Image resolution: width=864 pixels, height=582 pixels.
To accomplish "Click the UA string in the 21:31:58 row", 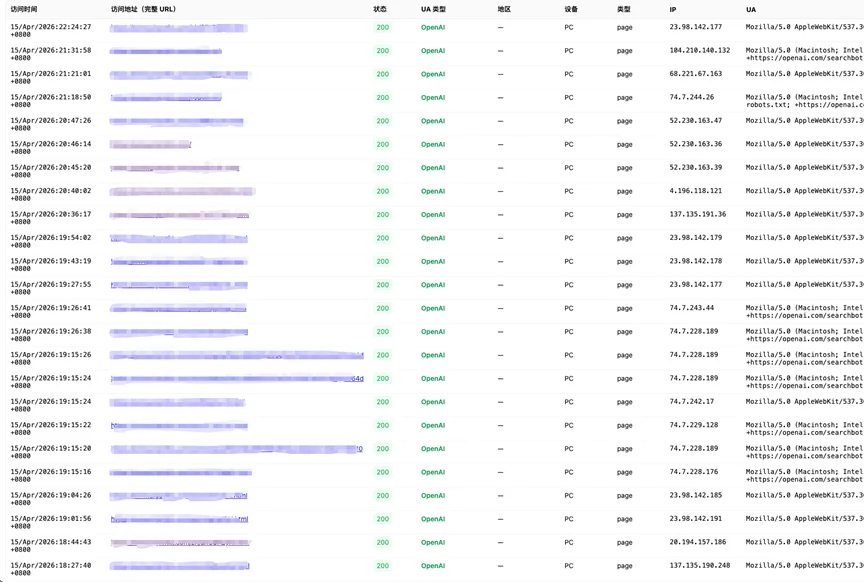I will [x=804, y=54].
